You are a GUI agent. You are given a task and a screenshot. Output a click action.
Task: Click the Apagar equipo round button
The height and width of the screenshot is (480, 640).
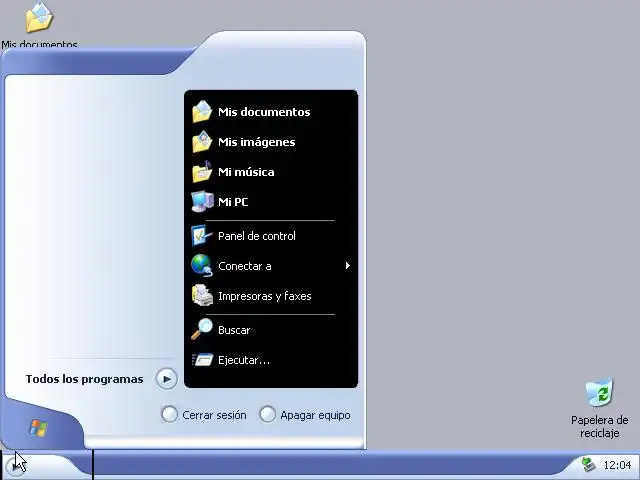[x=267, y=414]
